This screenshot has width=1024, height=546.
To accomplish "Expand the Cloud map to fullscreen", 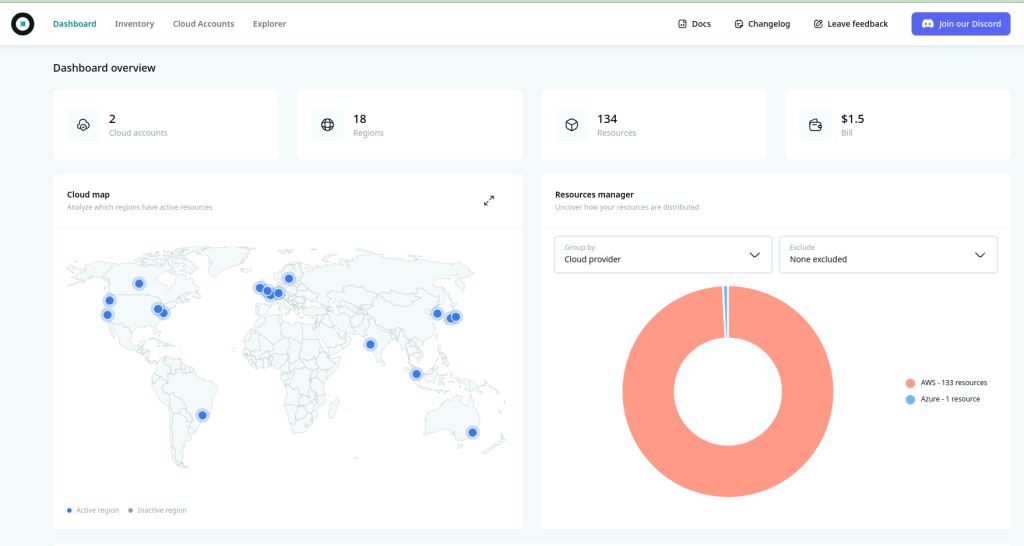I will pyautogui.click(x=489, y=200).
